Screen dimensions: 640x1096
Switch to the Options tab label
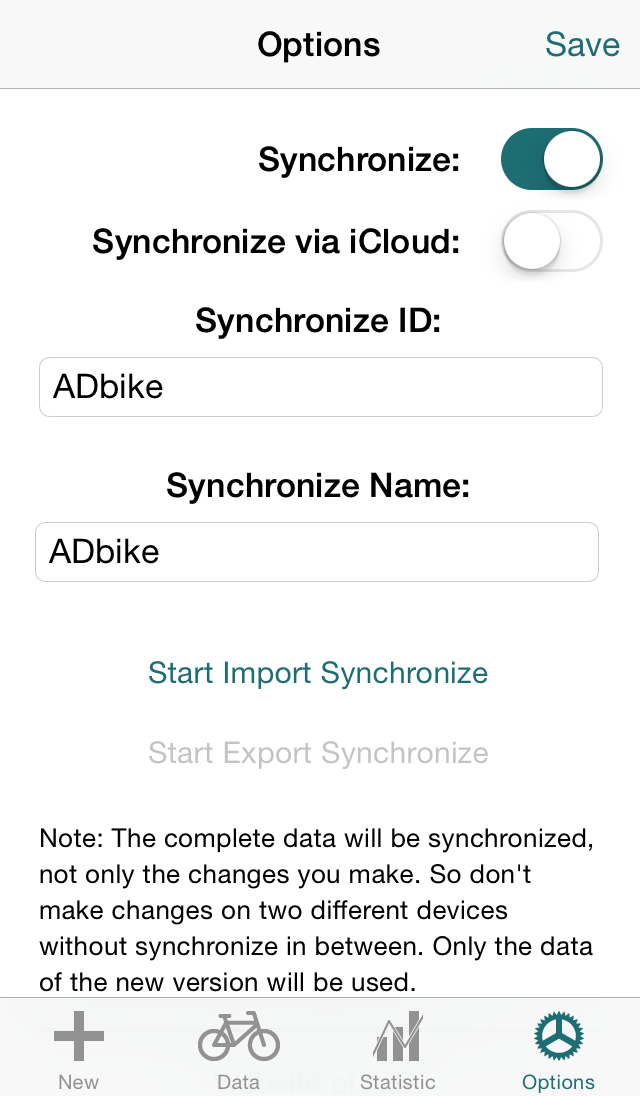(558, 1082)
